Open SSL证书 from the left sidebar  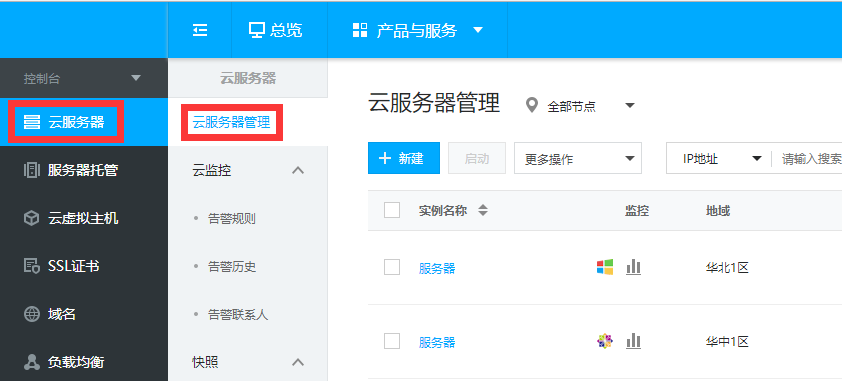[x=61, y=266]
